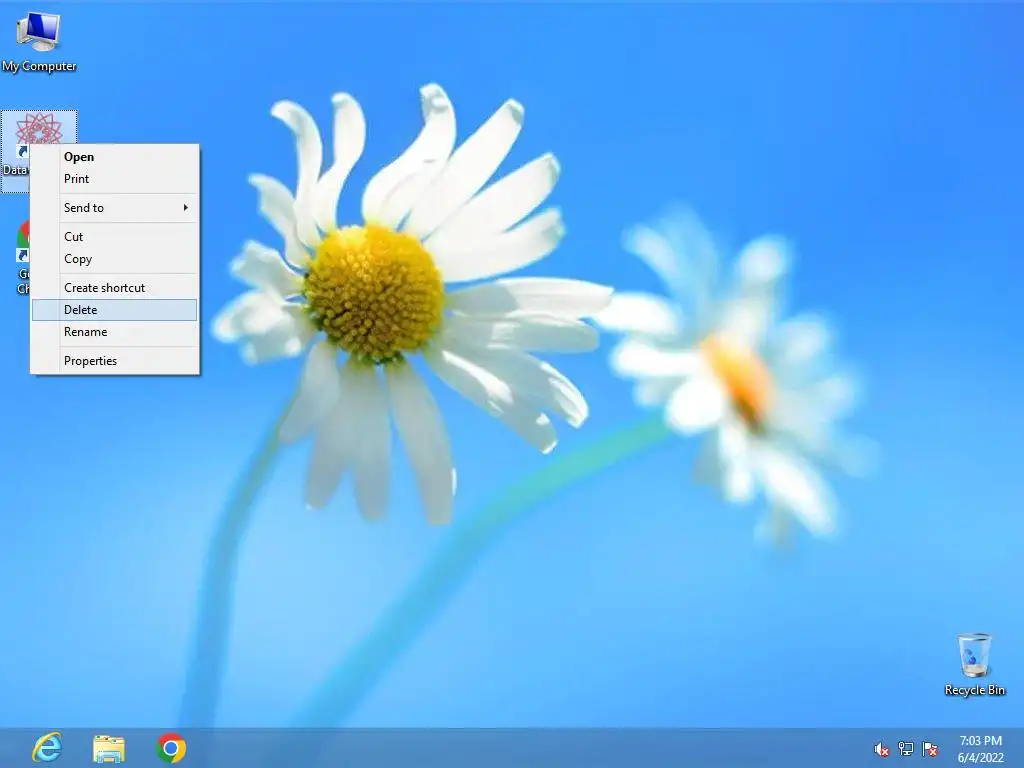Choose Print in the context menu
This screenshot has height=768, width=1024.
coord(115,179)
